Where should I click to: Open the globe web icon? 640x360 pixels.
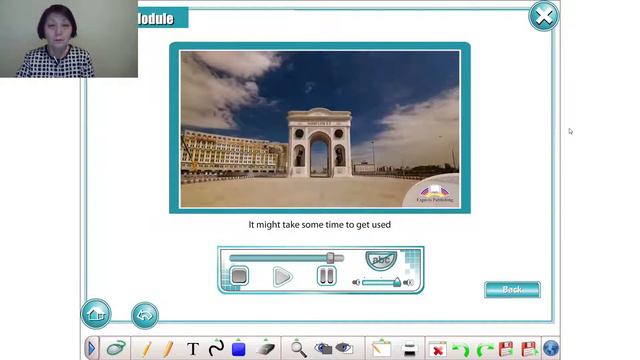[x=551, y=349]
